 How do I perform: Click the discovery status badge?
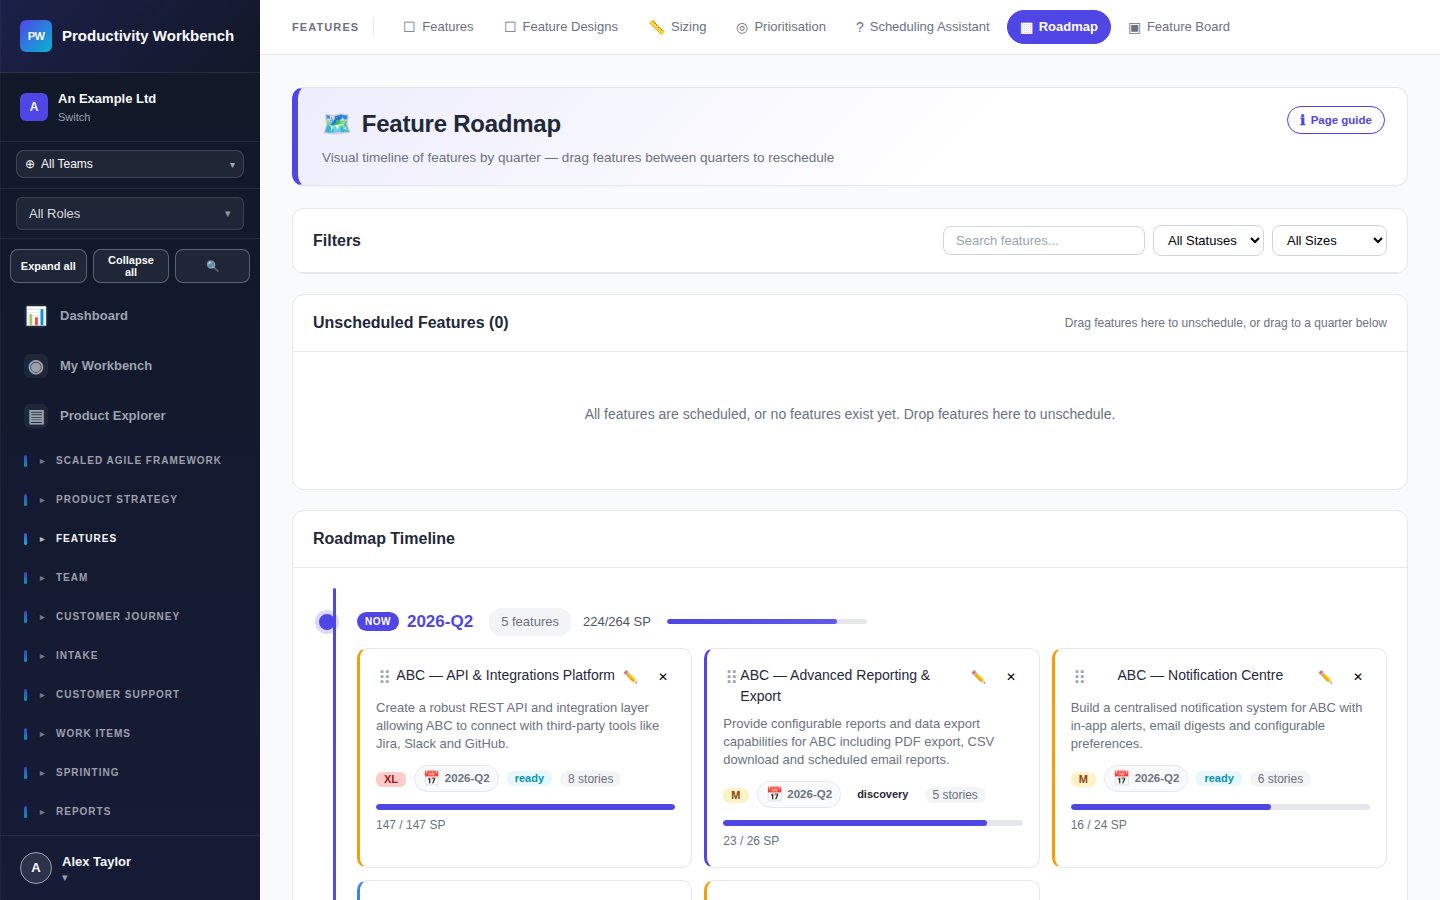tap(883, 795)
